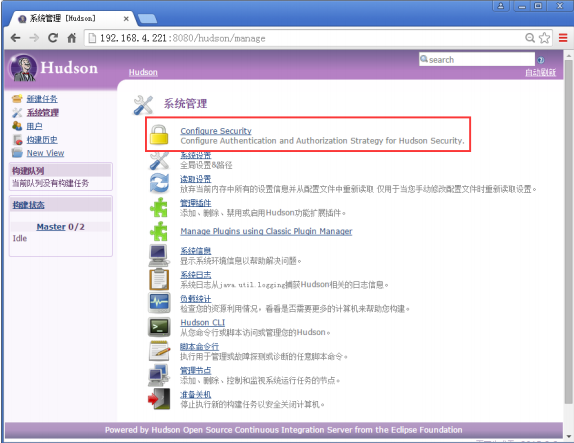Click the clipboard icon beside 系统日志
The height and width of the screenshot is (443, 574).
(x=159, y=279)
